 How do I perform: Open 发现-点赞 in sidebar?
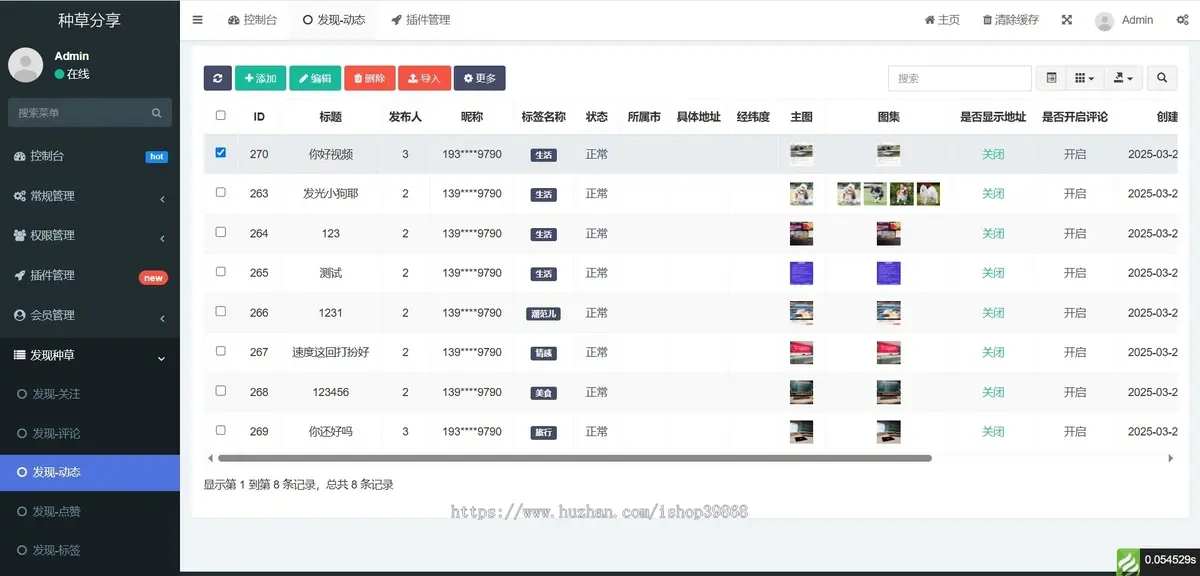coord(90,511)
